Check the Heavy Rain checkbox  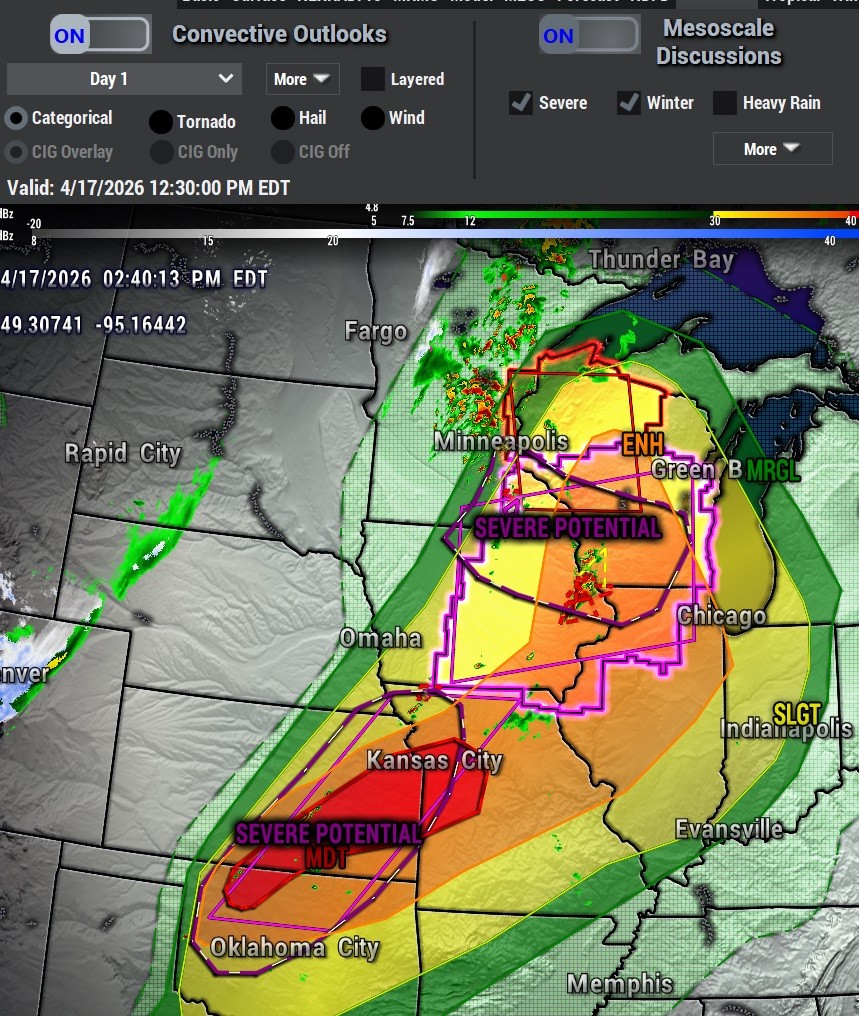725,103
